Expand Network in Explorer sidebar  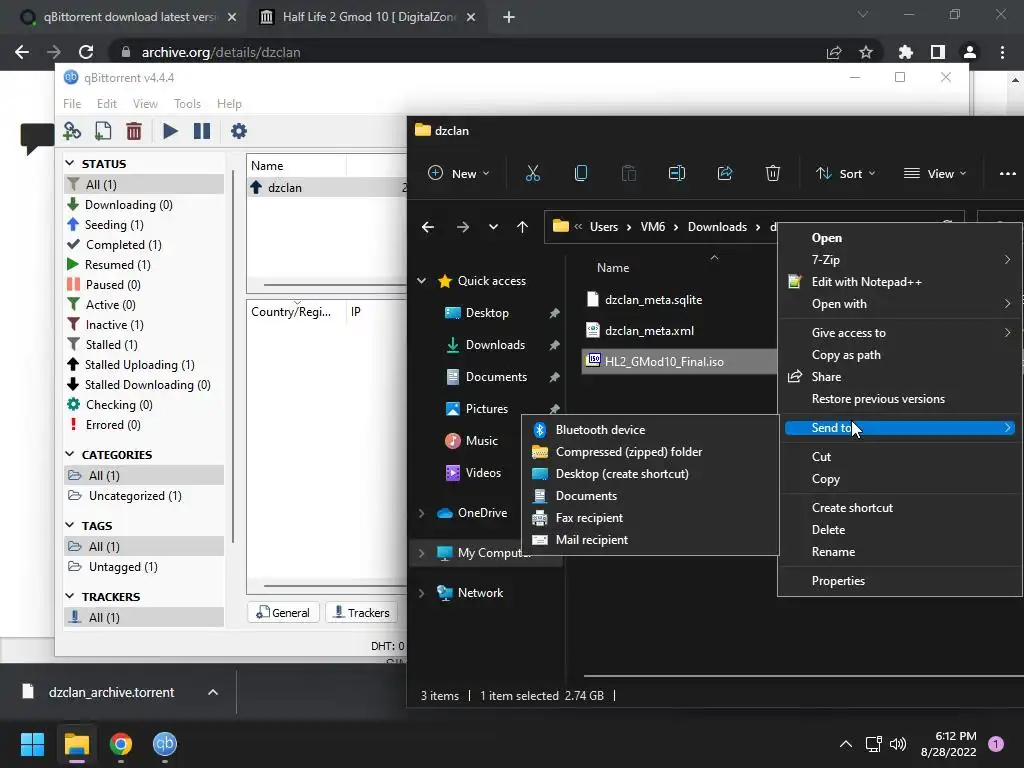pyautogui.click(x=422, y=593)
